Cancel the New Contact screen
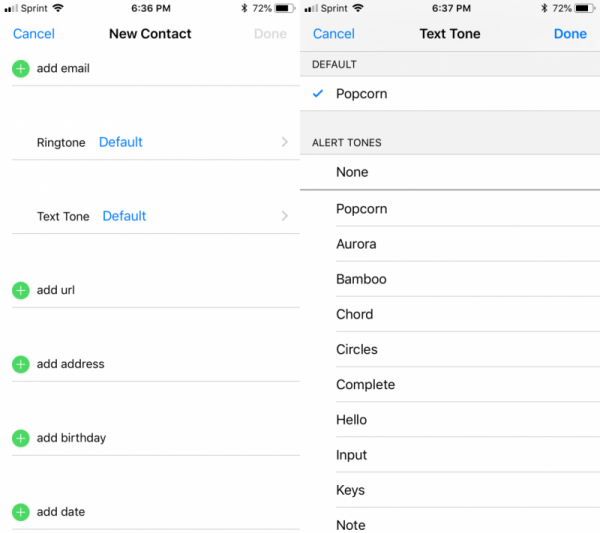600x533 pixels. click(x=34, y=34)
